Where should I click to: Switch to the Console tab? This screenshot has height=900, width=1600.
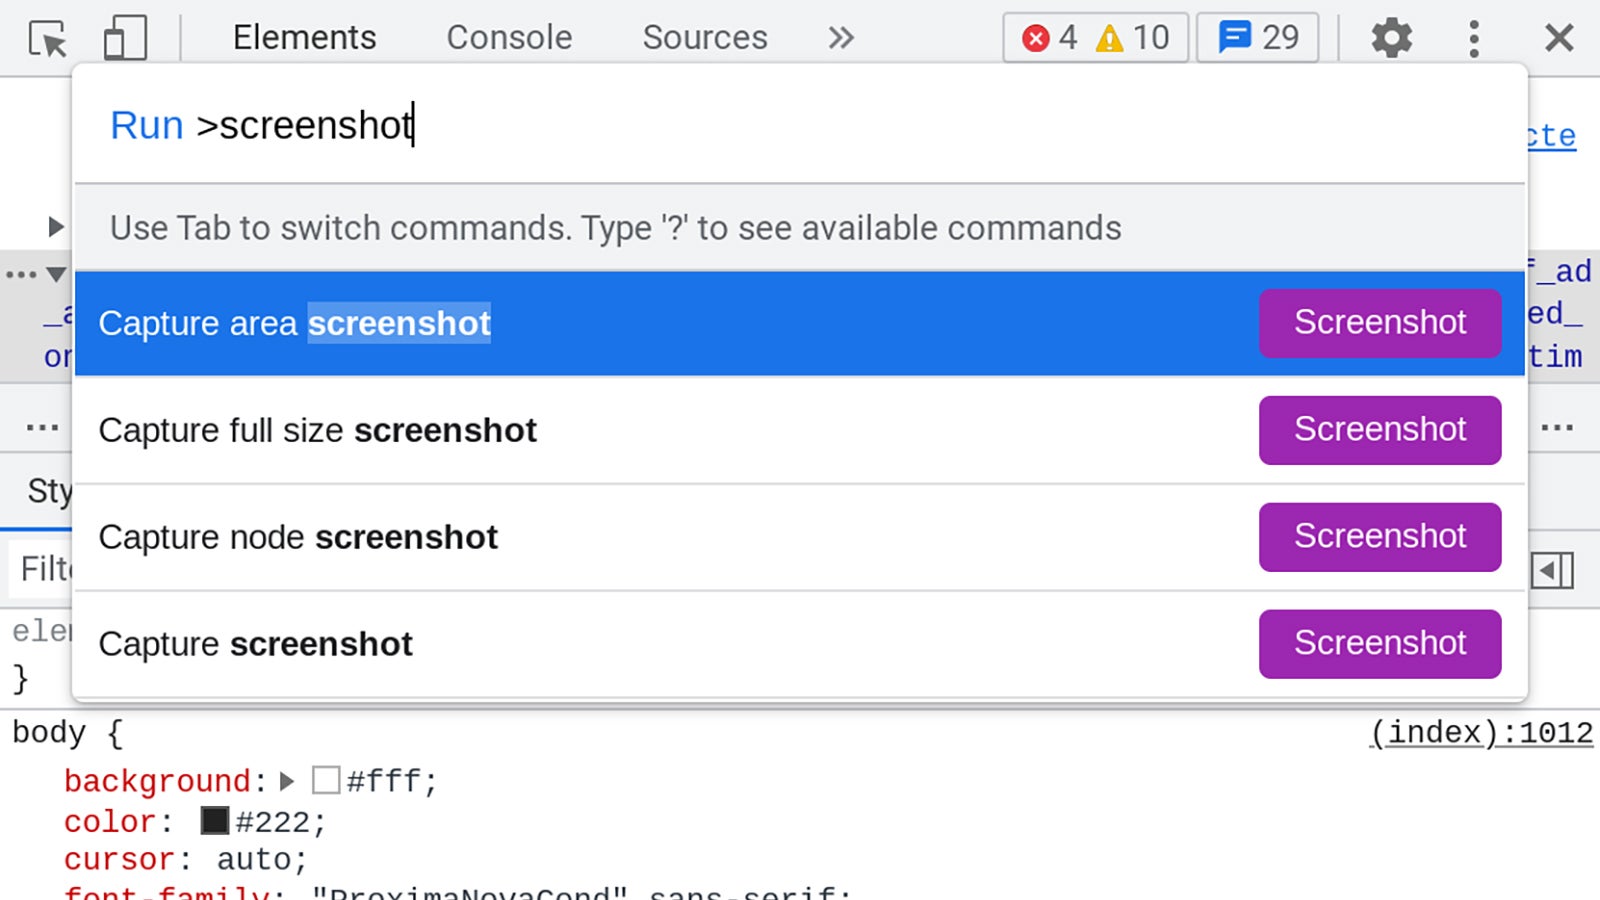pos(510,37)
